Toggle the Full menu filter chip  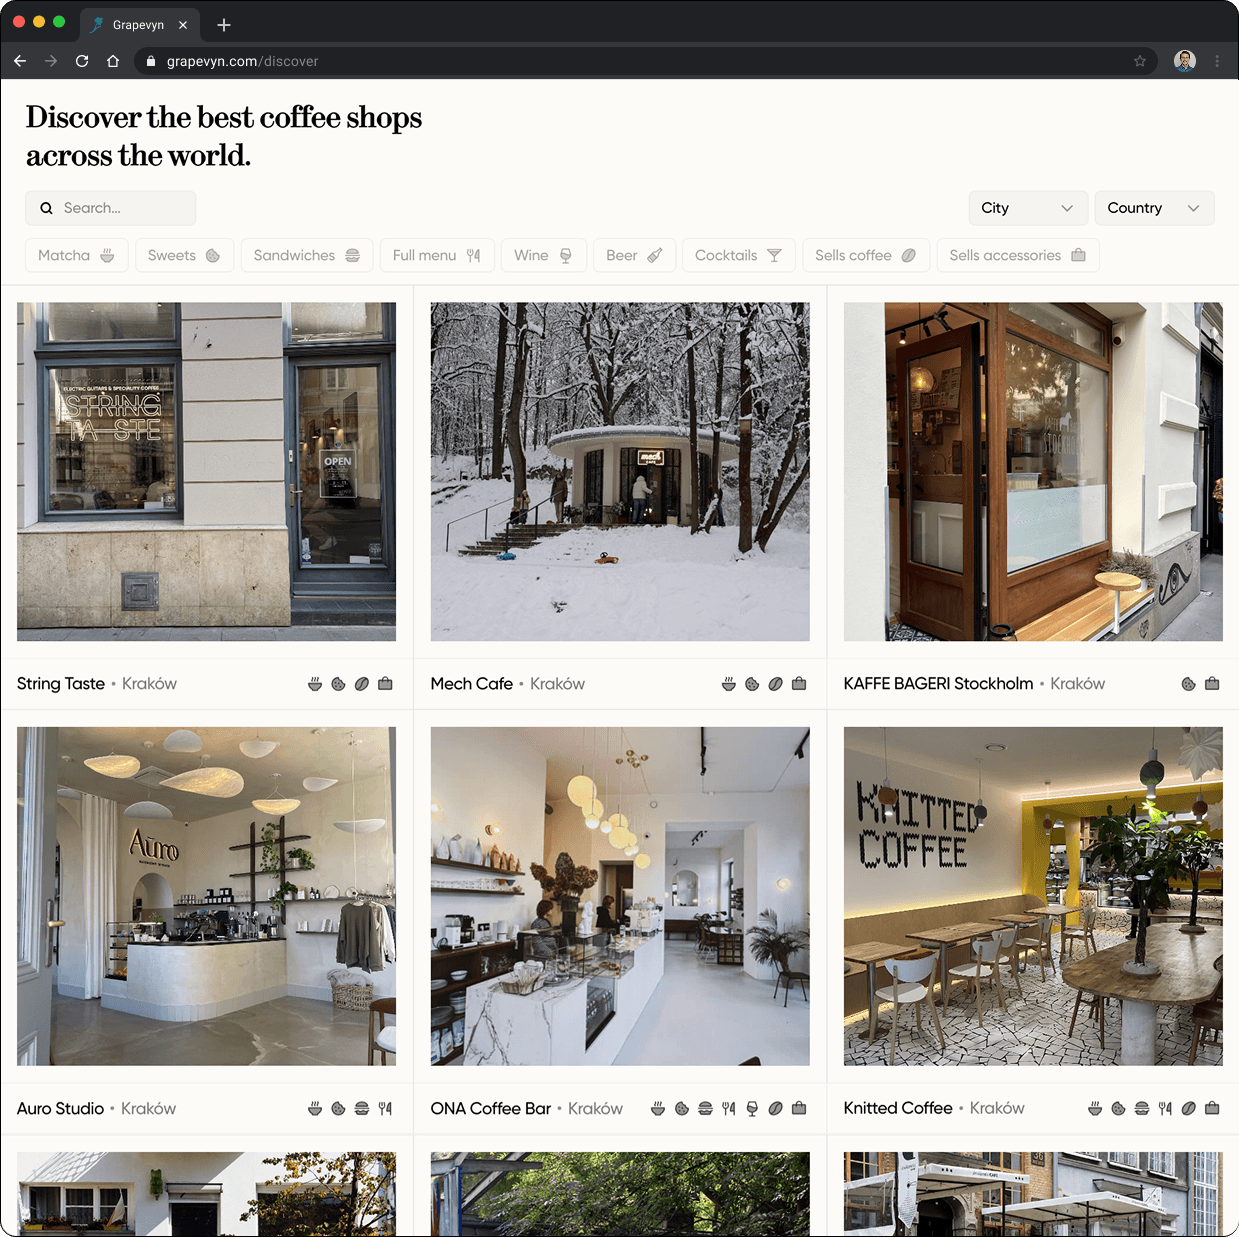tap(437, 255)
